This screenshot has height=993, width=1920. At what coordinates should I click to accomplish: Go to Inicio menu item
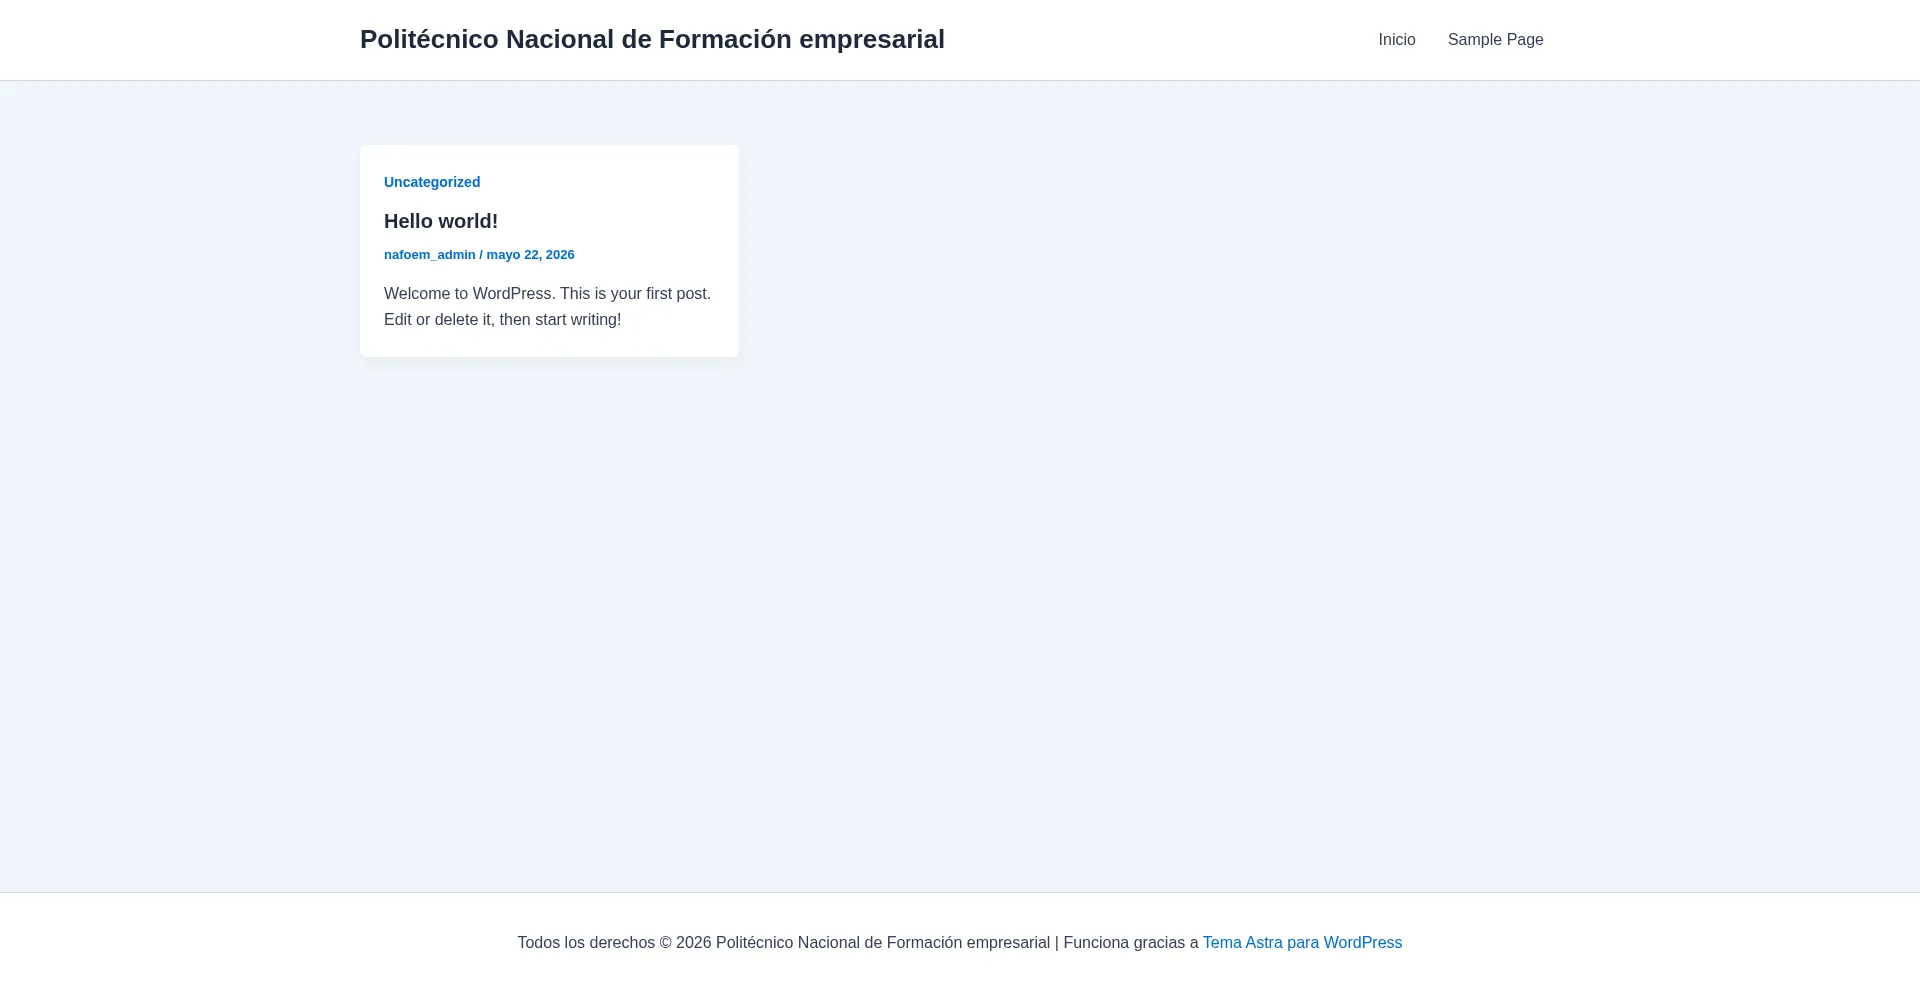tap(1396, 40)
